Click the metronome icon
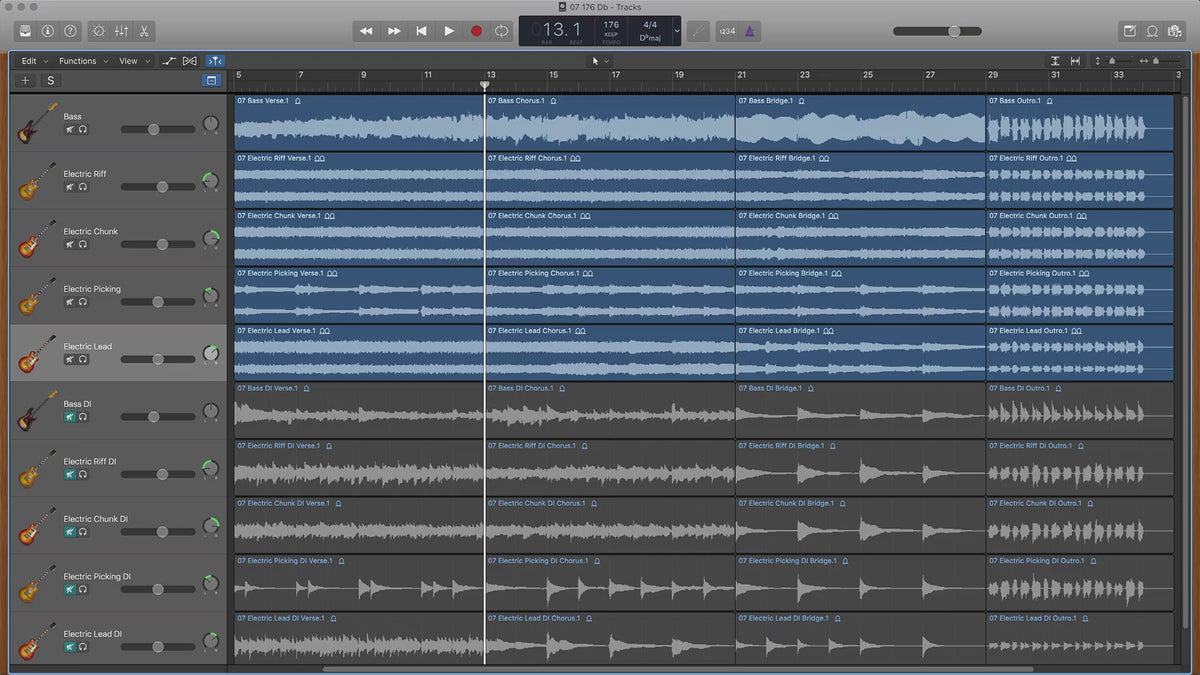This screenshot has width=1200, height=675. coord(749,31)
